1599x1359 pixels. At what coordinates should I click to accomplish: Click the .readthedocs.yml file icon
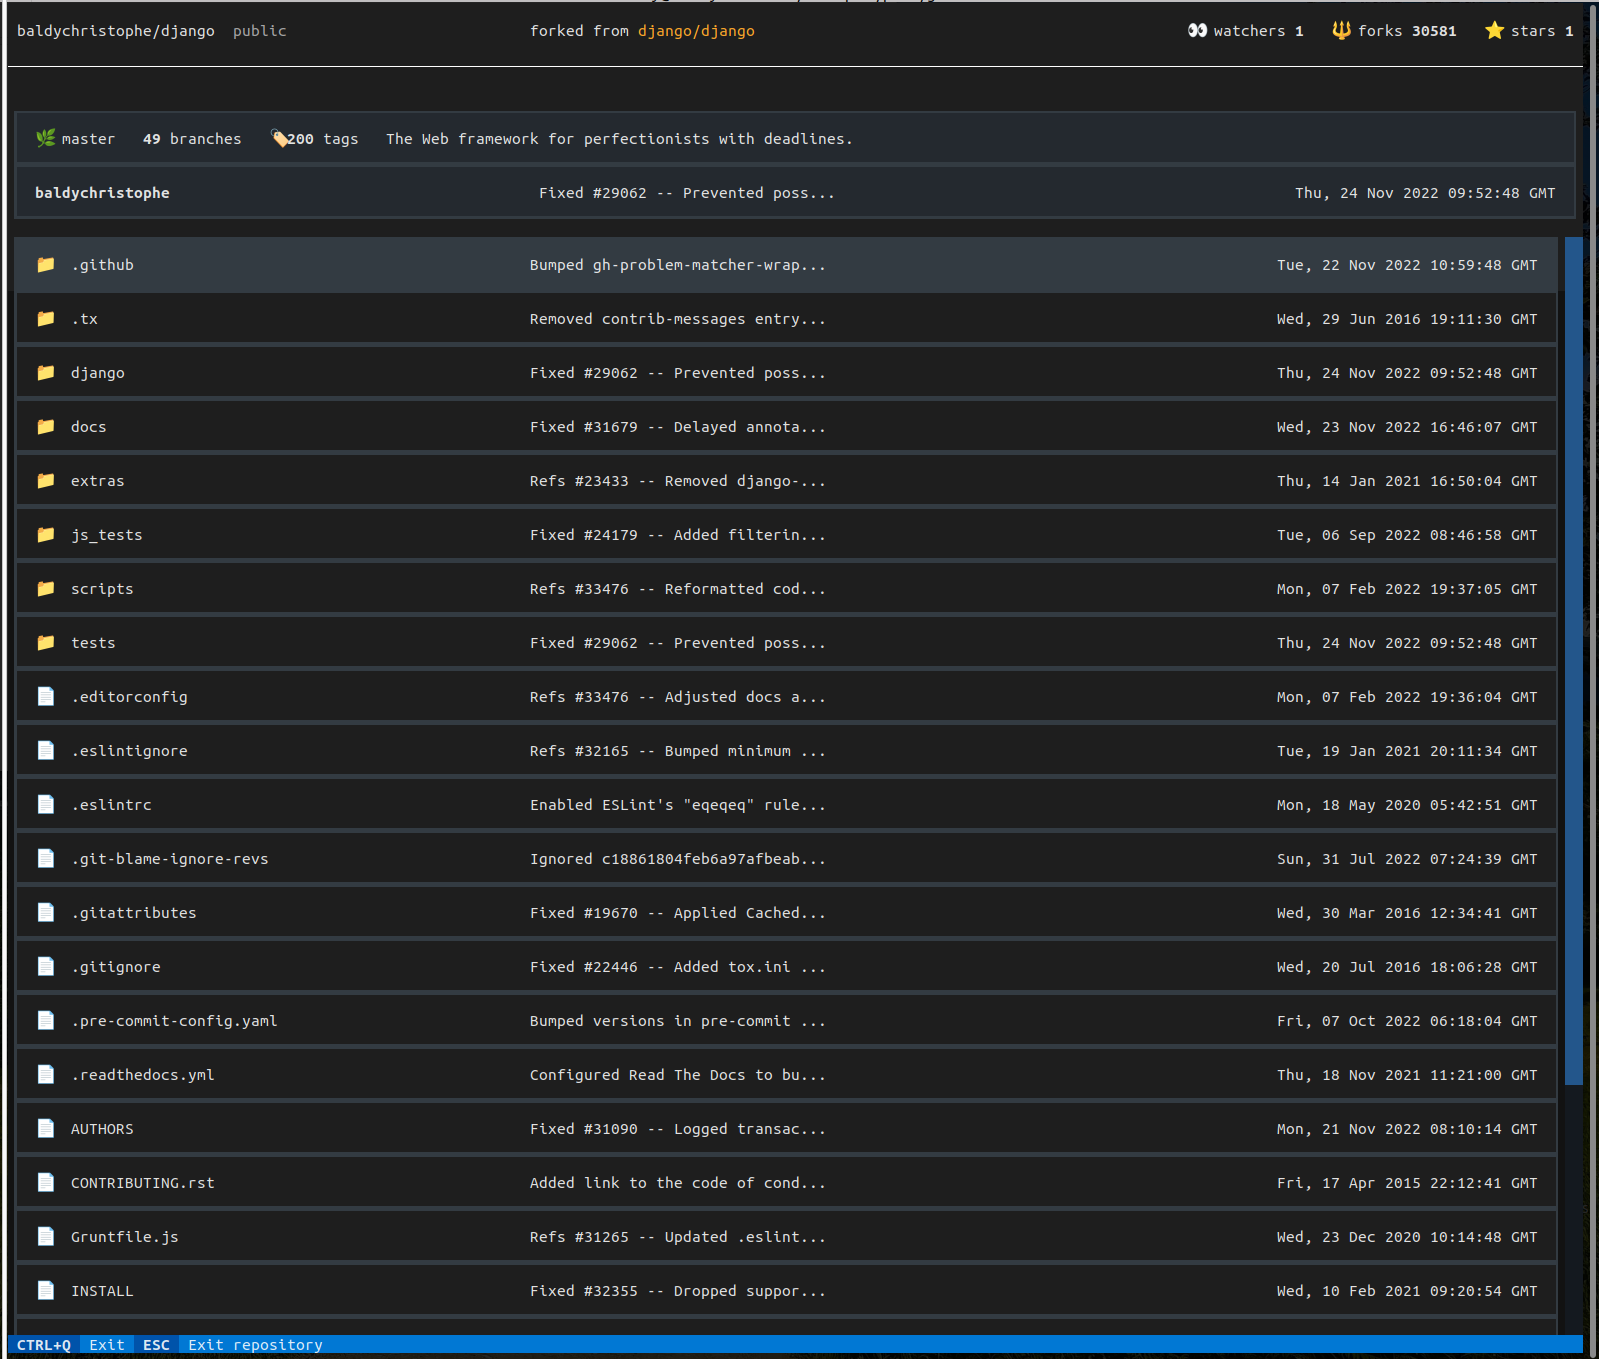click(46, 1074)
